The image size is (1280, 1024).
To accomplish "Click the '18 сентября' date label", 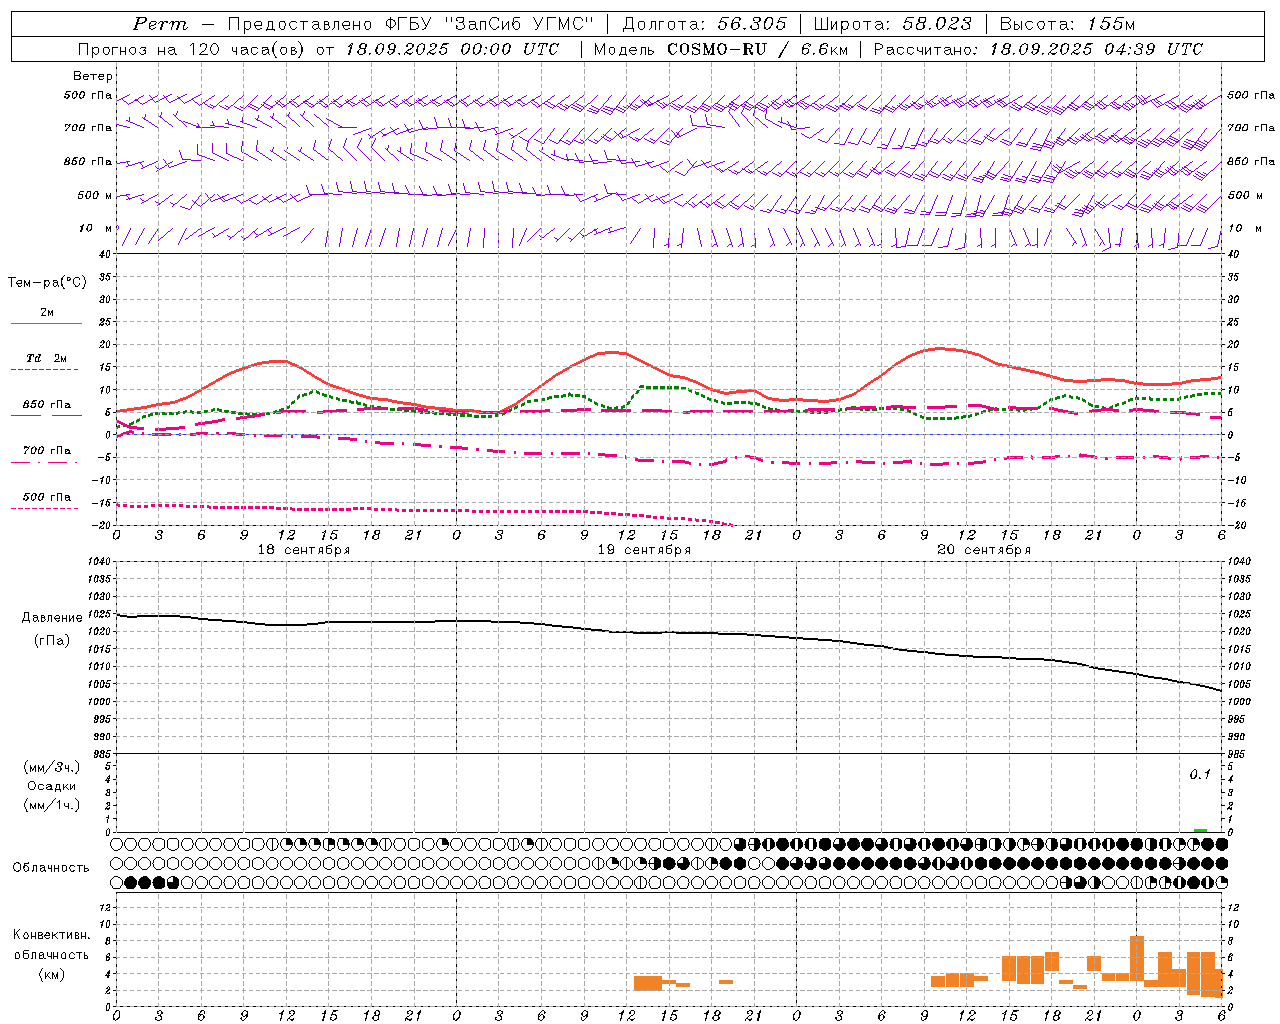I will [304, 550].
